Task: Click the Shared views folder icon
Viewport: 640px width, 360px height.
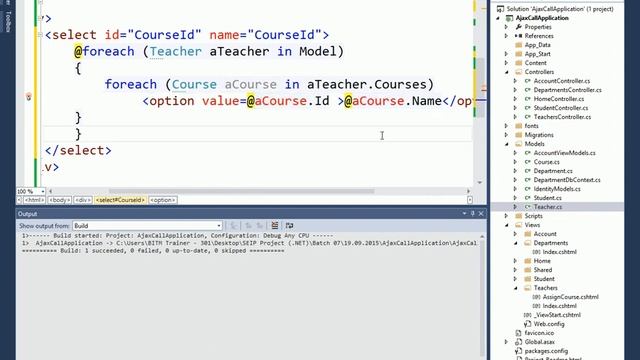Action: [x=527, y=270]
